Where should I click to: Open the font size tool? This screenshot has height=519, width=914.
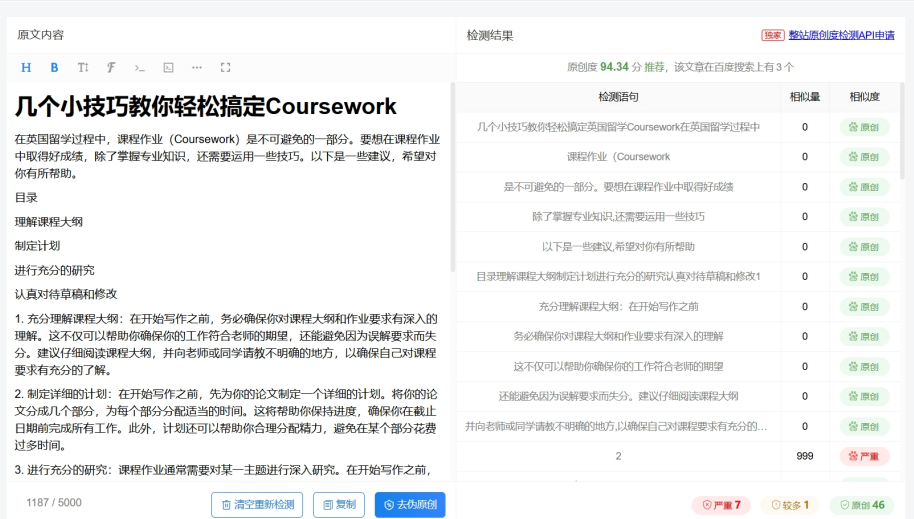click(x=83, y=68)
